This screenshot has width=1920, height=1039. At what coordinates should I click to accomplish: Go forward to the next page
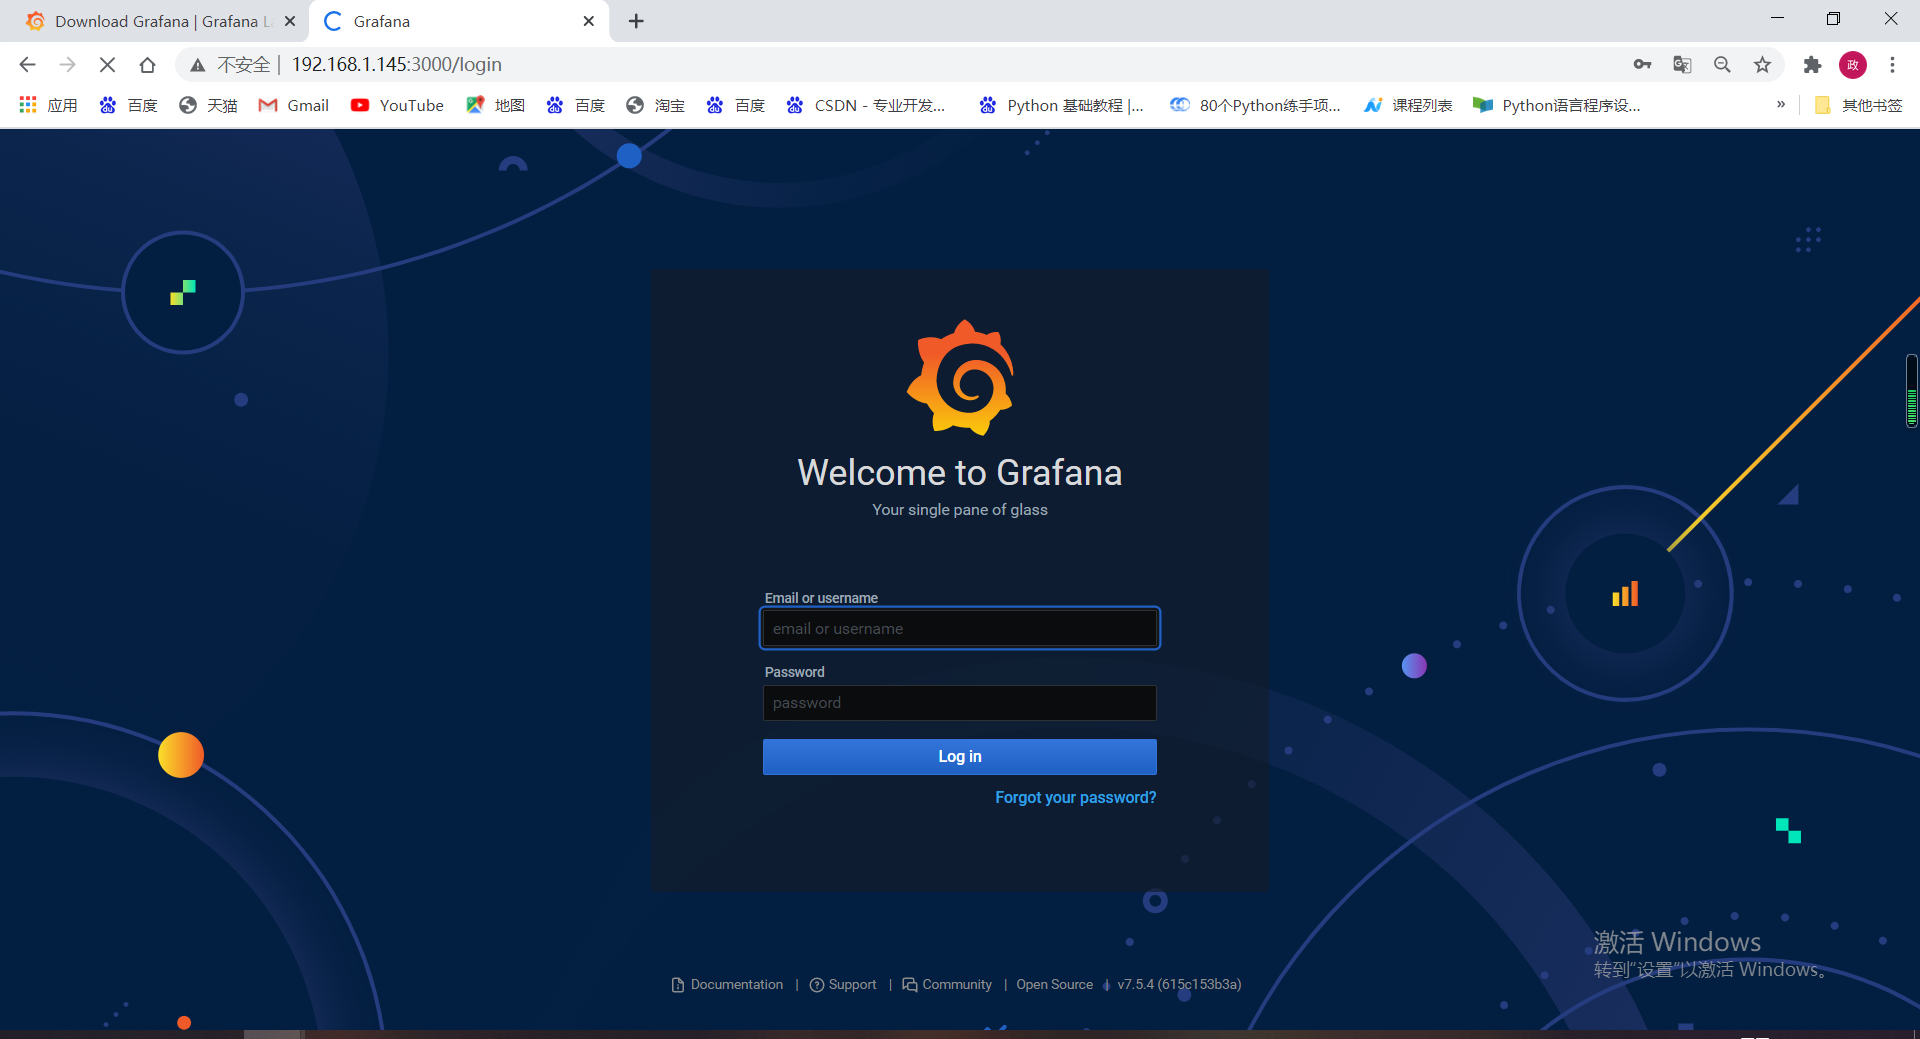pos(67,65)
